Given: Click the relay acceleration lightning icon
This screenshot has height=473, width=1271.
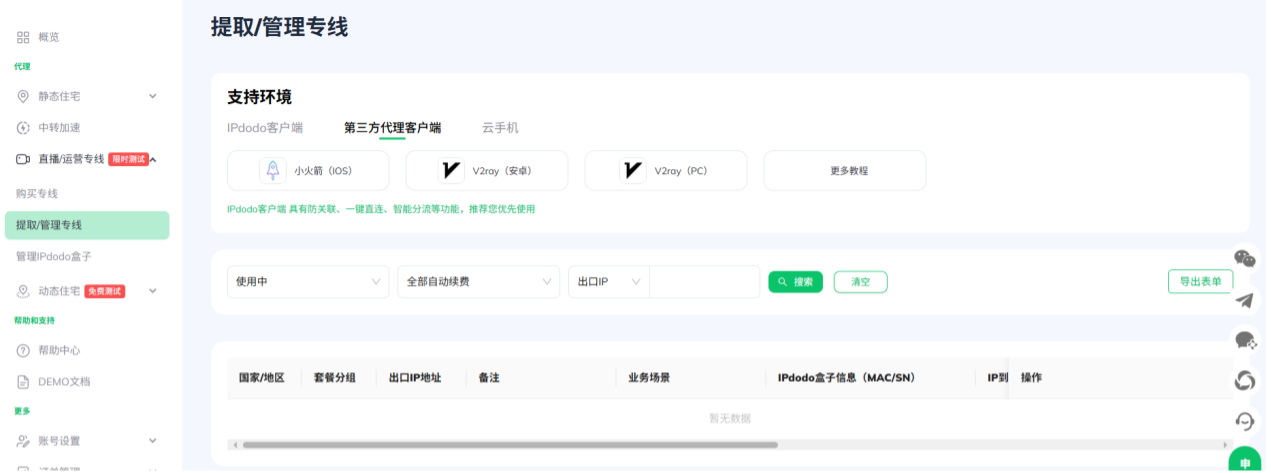Looking at the screenshot, I should tap(23, 127).
